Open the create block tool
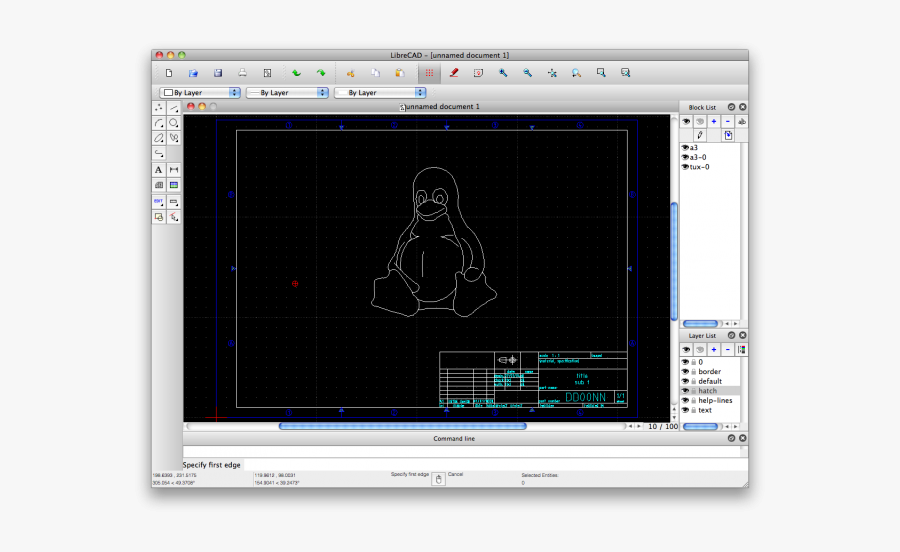 [x=159, y=217]
